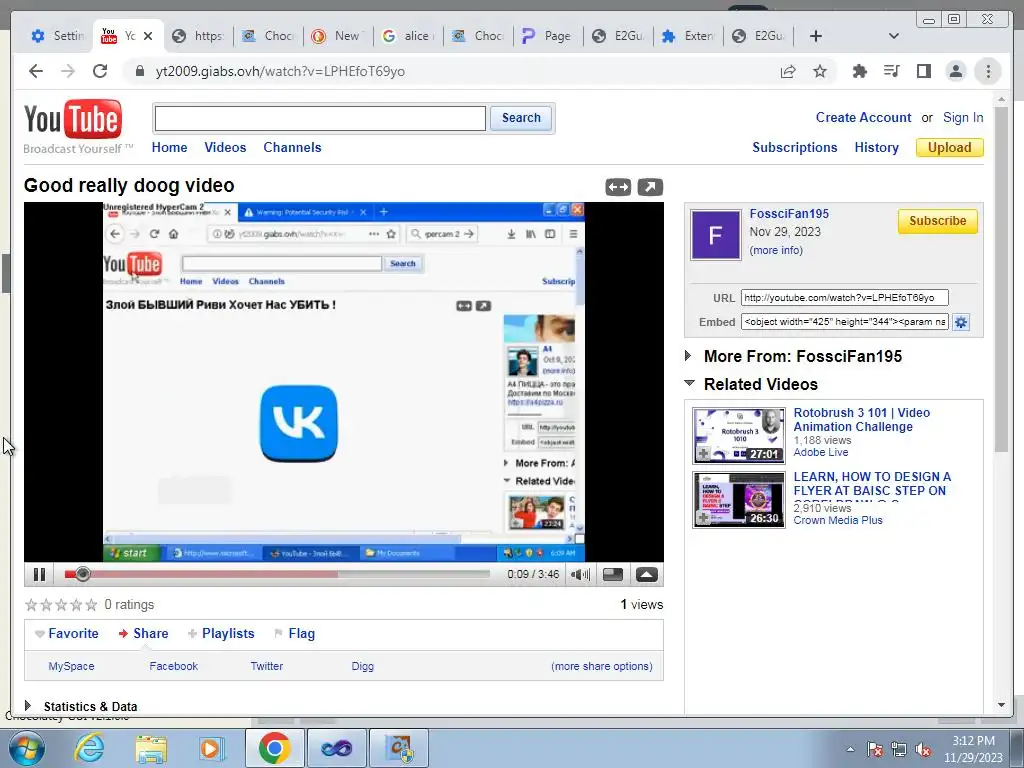Image resolution: width=1024 pixels, height=768 pixels.
Task: Switch player to wide-mode icon
Action: point(613,575)
